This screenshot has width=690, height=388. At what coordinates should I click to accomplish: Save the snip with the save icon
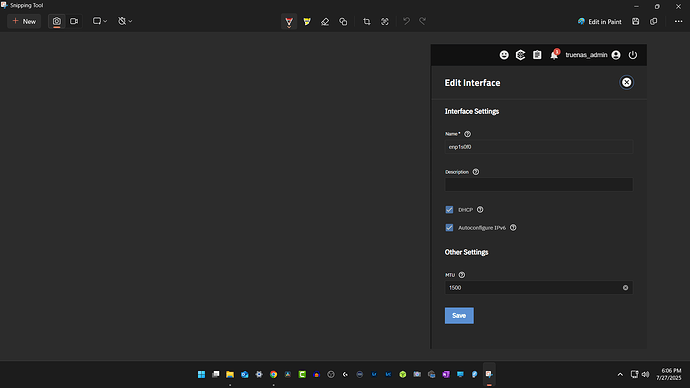coord(635,22)
